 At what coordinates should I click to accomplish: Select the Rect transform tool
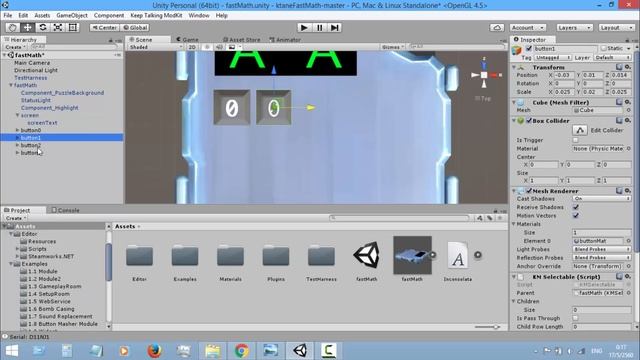pos(73,27)
